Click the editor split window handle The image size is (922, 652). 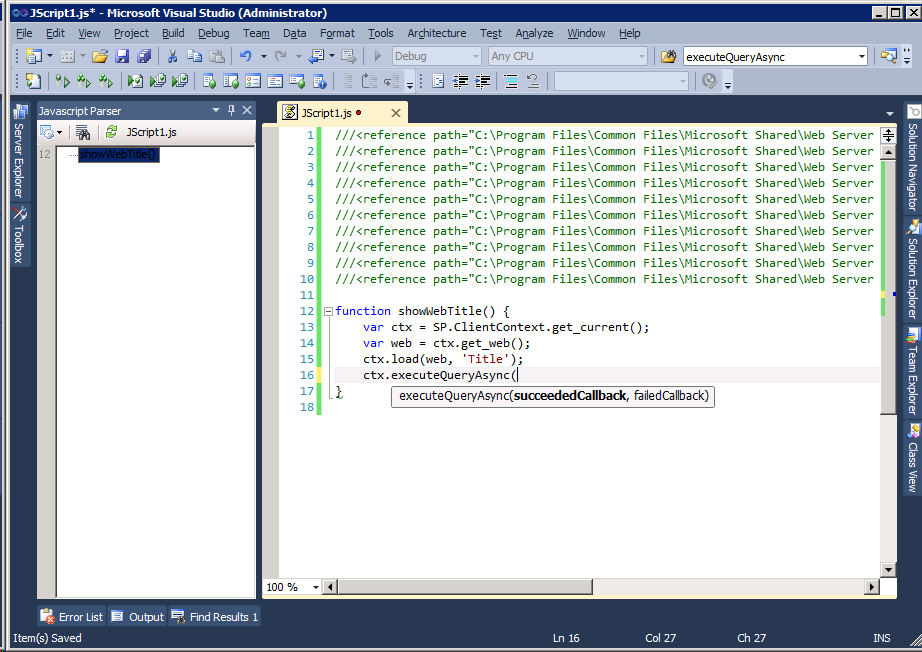(x=888, y=136)
